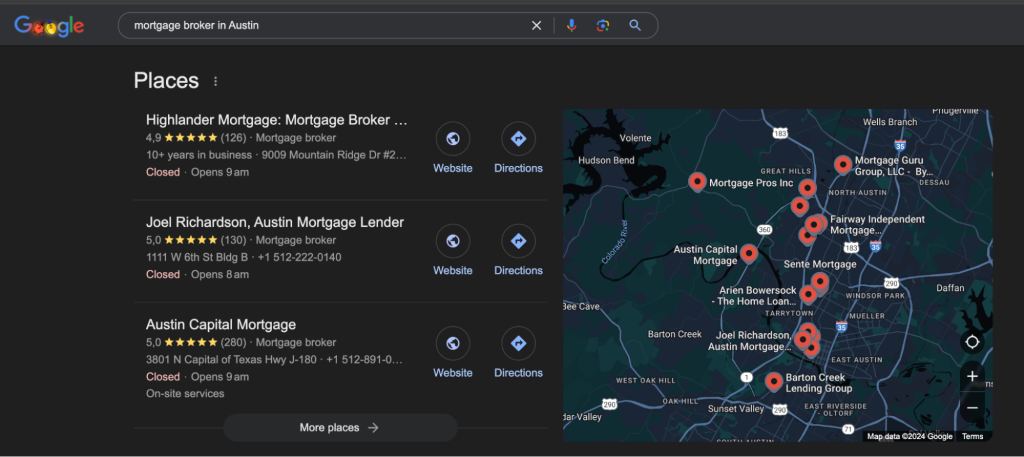This screenshot has height=457, width=1024.
Task: Click the map Terms link
Action: click(x=972, y=436)
